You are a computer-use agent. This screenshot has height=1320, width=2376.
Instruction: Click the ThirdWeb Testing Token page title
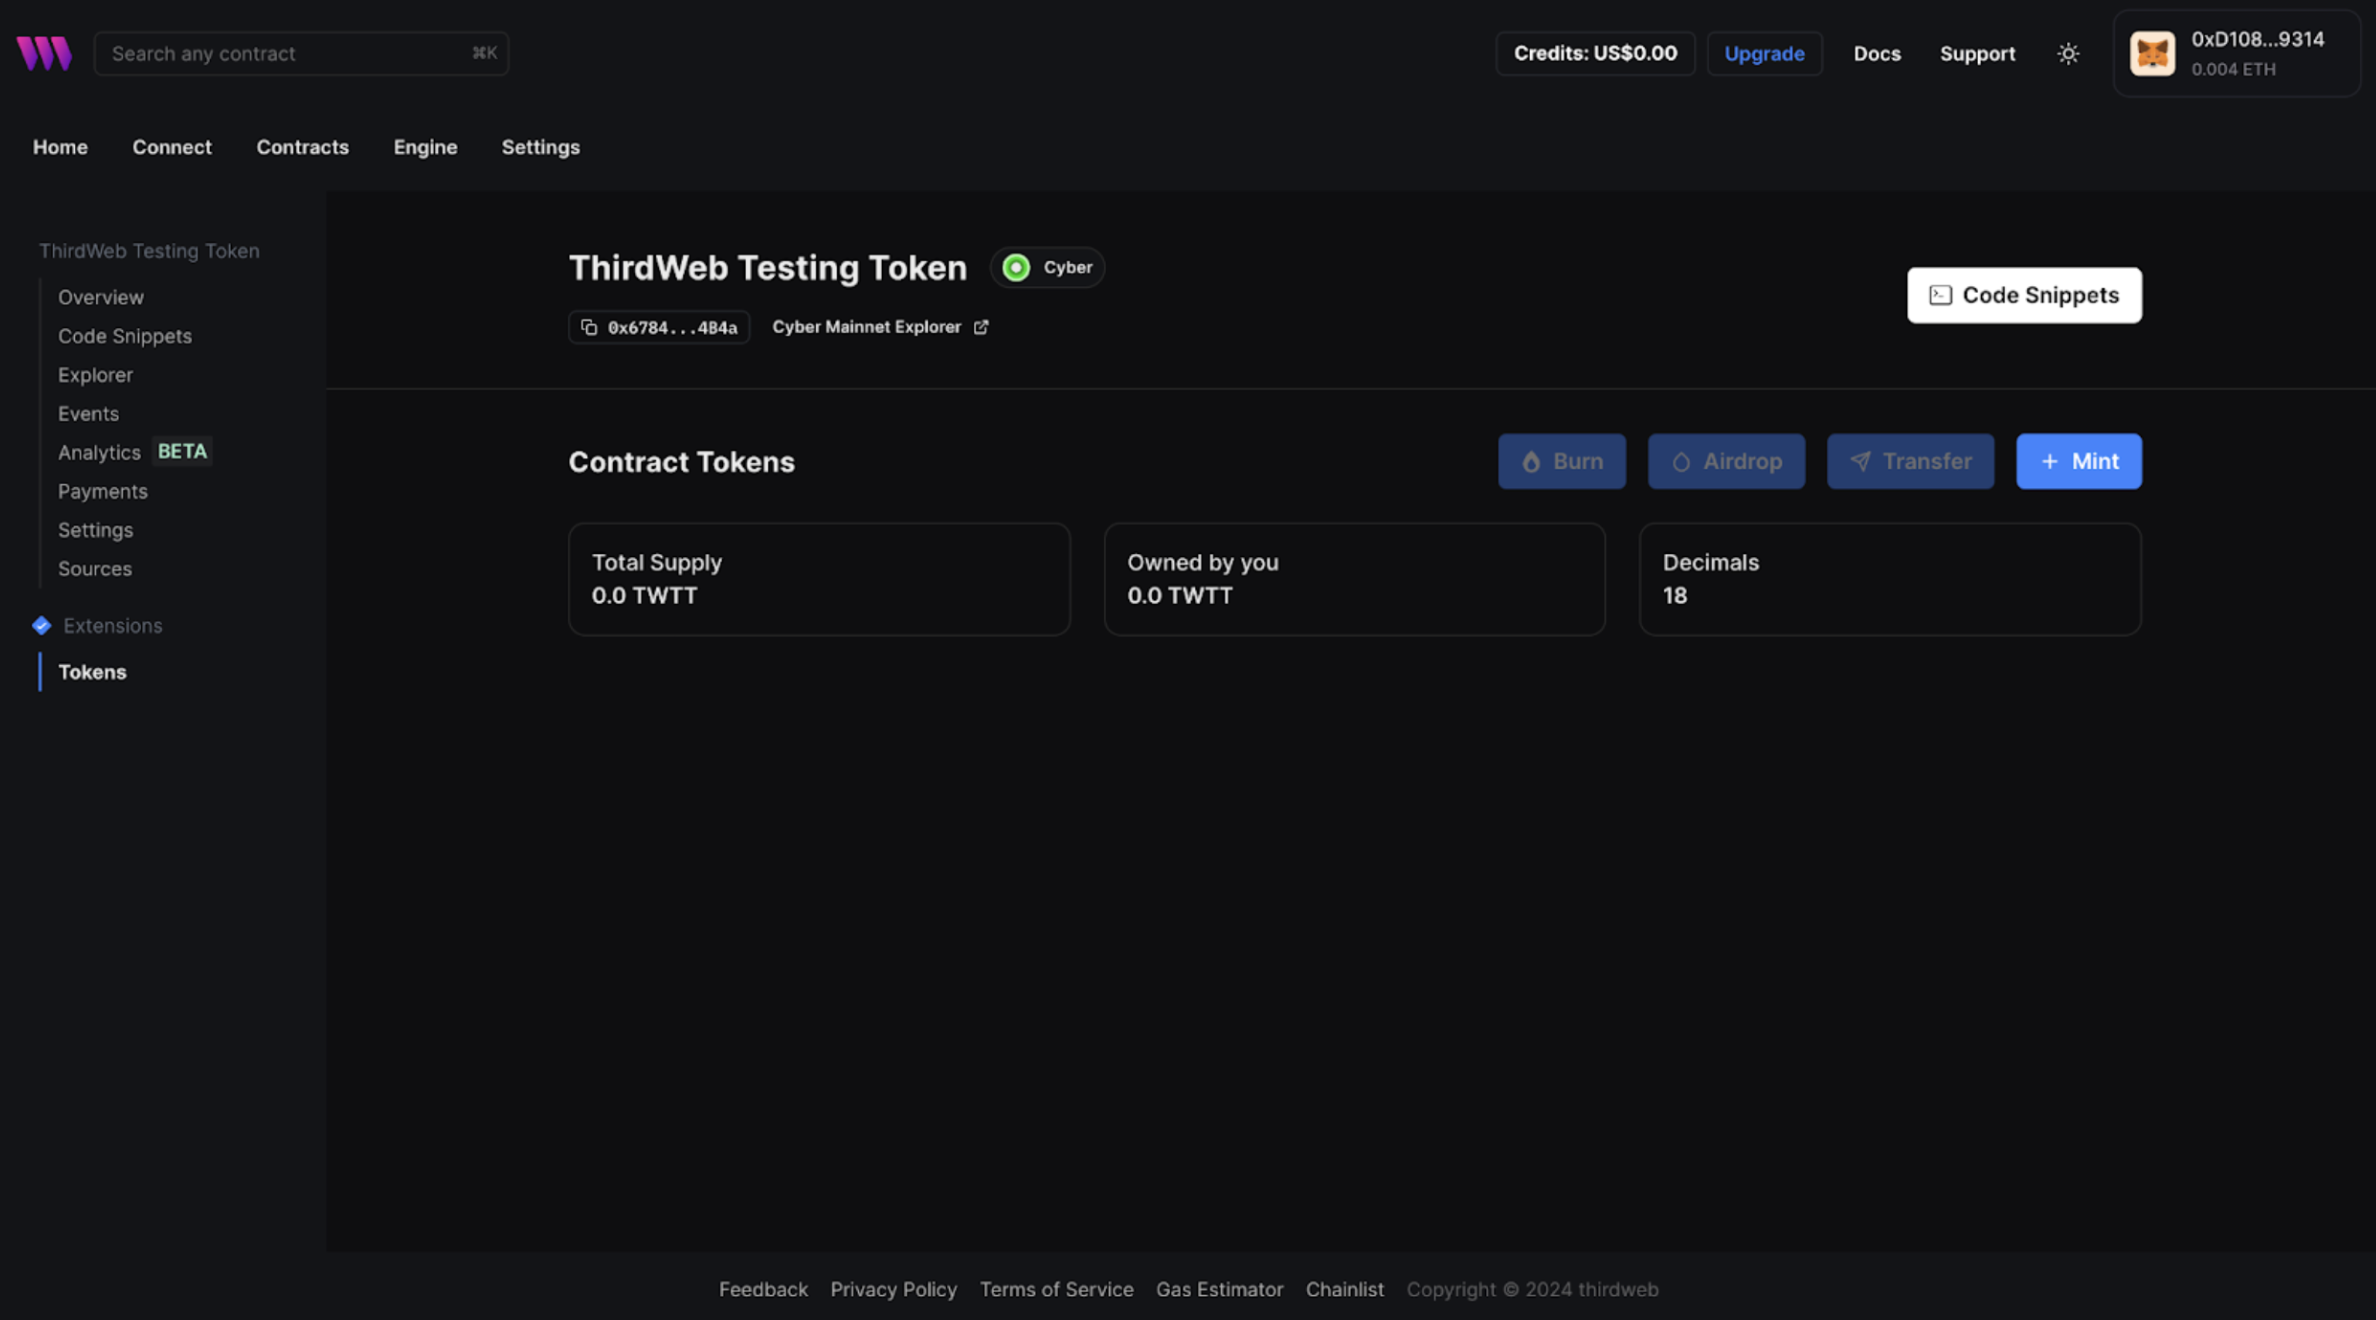tap(768, 268)
